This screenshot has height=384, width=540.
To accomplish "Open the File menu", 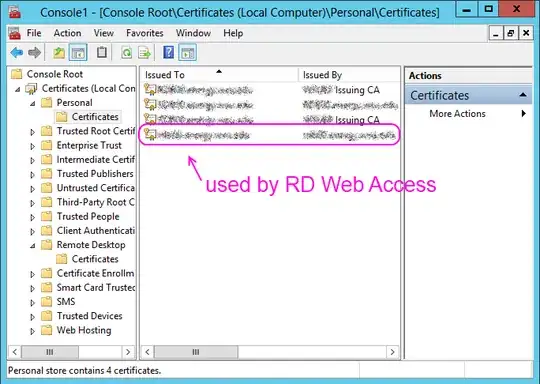I will pos(34,33).
